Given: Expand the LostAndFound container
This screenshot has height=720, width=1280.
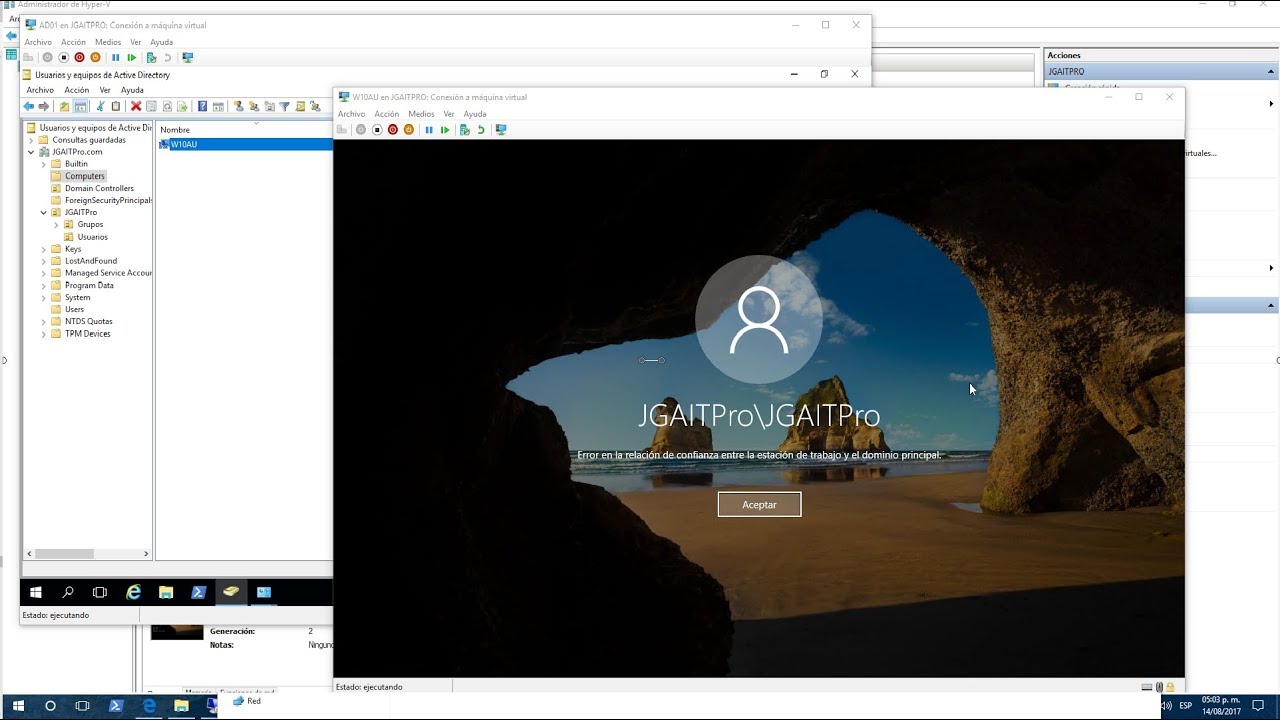Looking at the screenshot, I should 43,261.
